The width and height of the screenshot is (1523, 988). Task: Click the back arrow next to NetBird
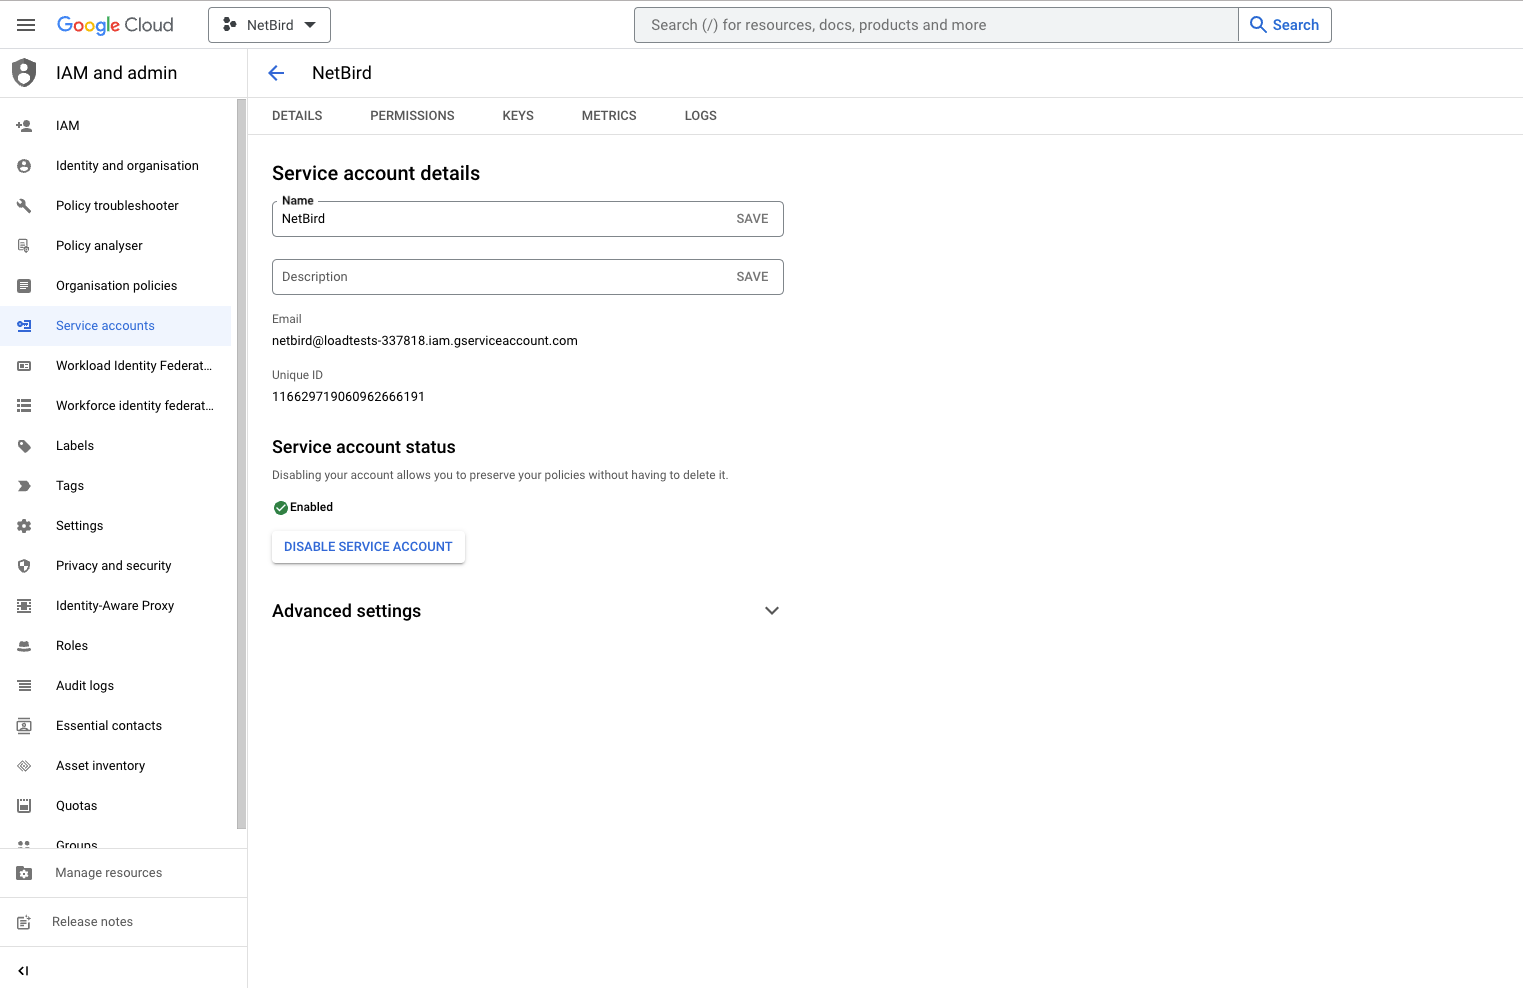277,73
